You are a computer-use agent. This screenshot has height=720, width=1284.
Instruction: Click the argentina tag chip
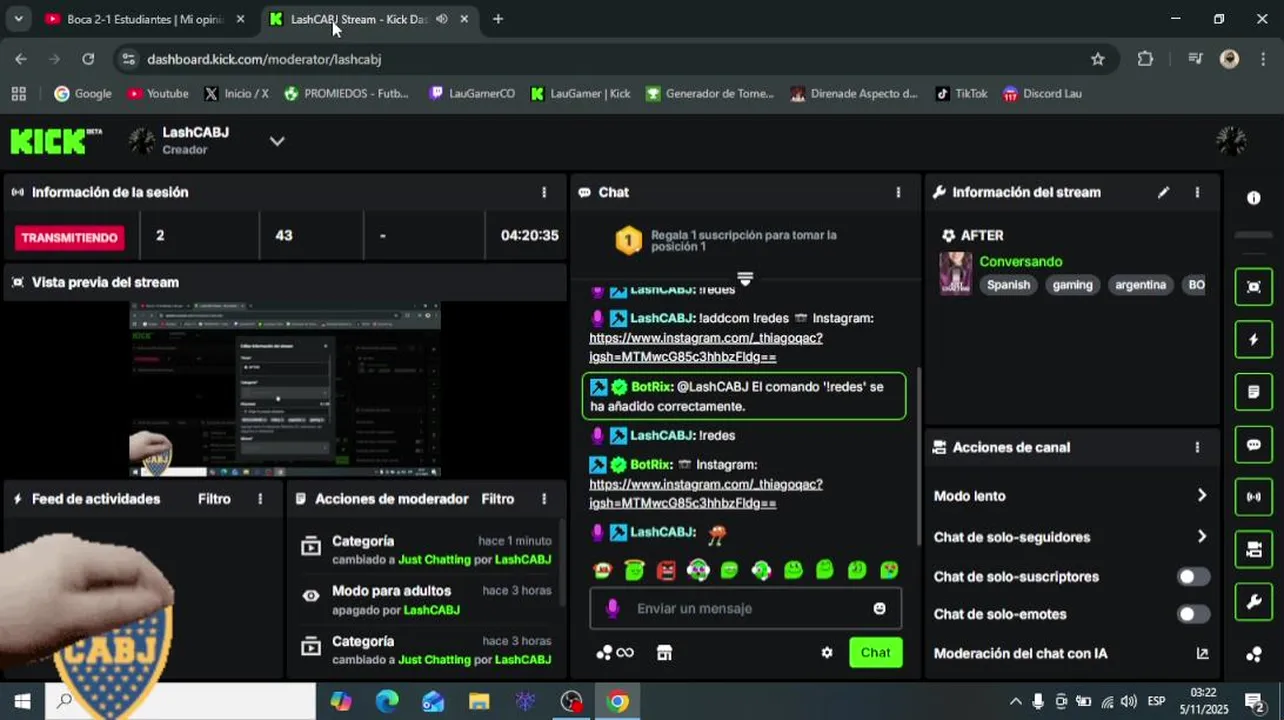click(x=1141, y=285)
